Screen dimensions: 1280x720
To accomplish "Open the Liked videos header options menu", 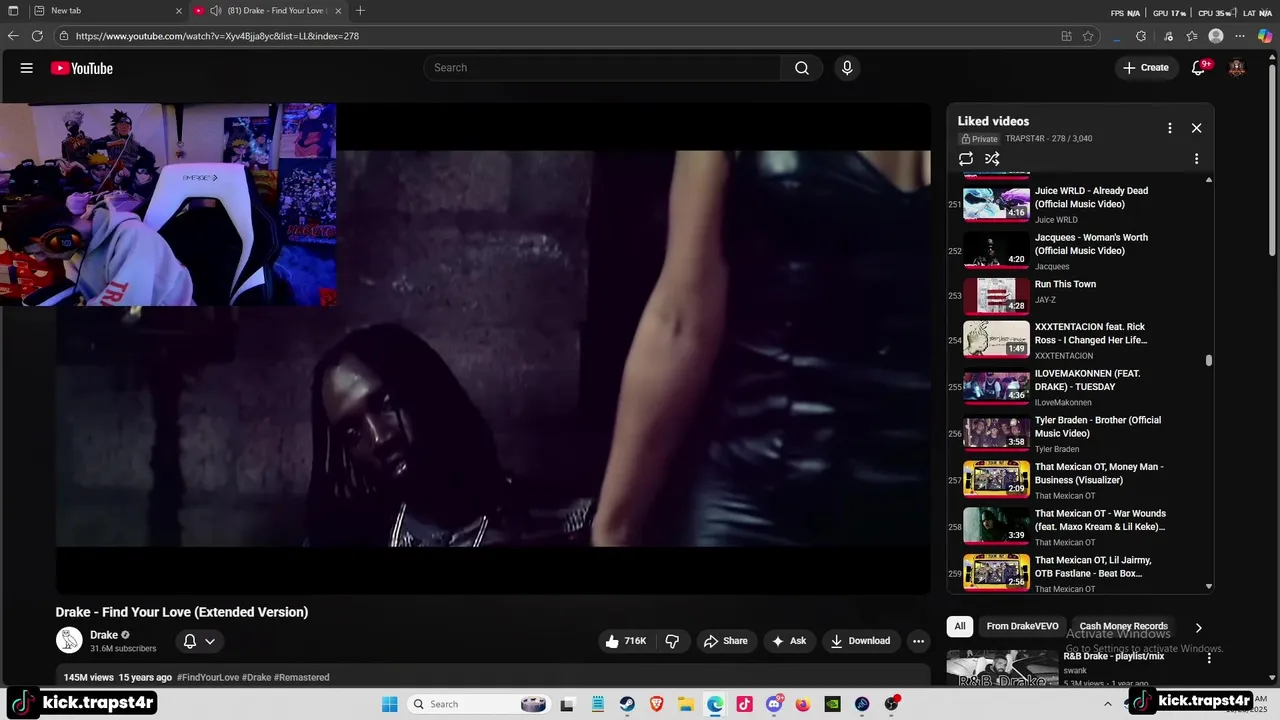I will [x=1169, y=128].
